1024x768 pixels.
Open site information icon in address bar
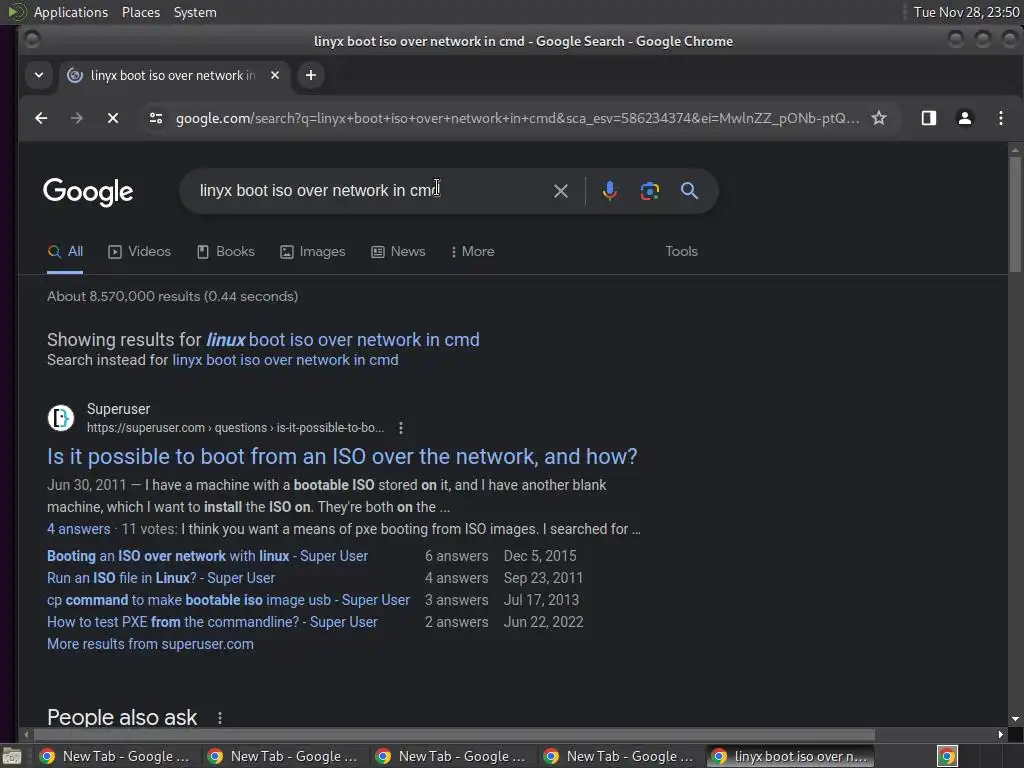click(x=155, y=118)
